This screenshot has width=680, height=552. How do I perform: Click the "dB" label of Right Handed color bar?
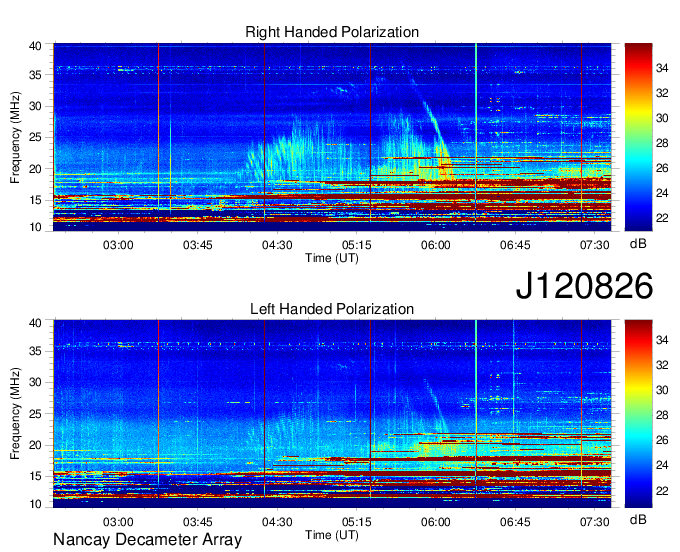click(x=638, y=244)
